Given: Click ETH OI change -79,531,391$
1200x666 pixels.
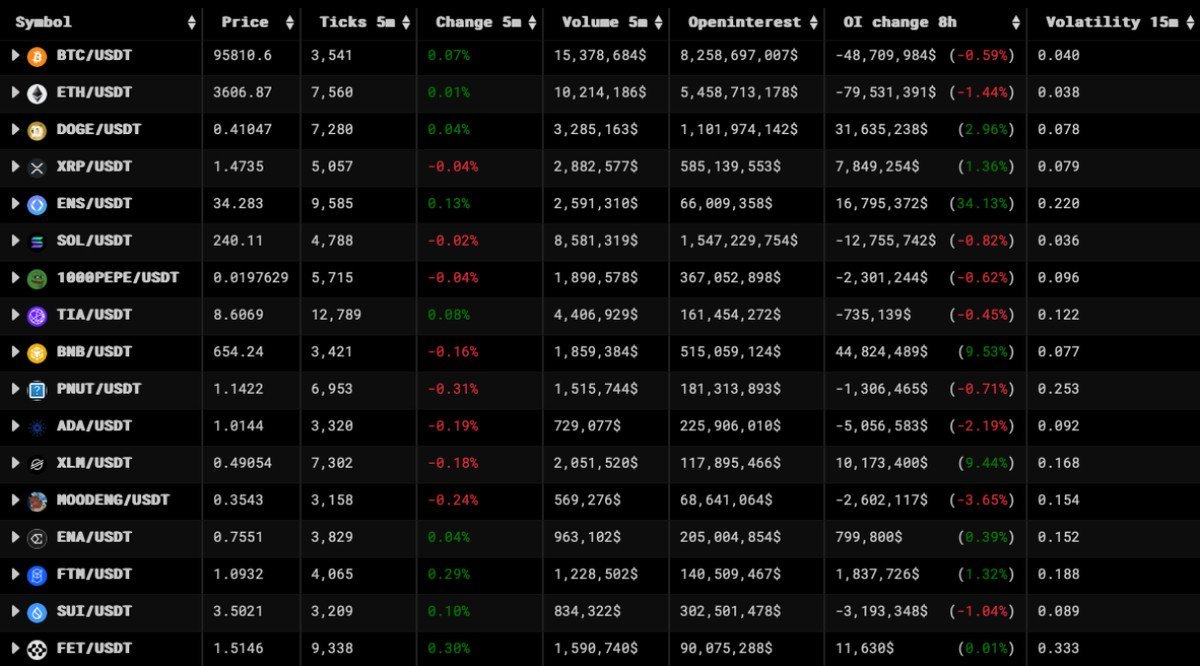Looking at the screenshot, I should (885, 92).
